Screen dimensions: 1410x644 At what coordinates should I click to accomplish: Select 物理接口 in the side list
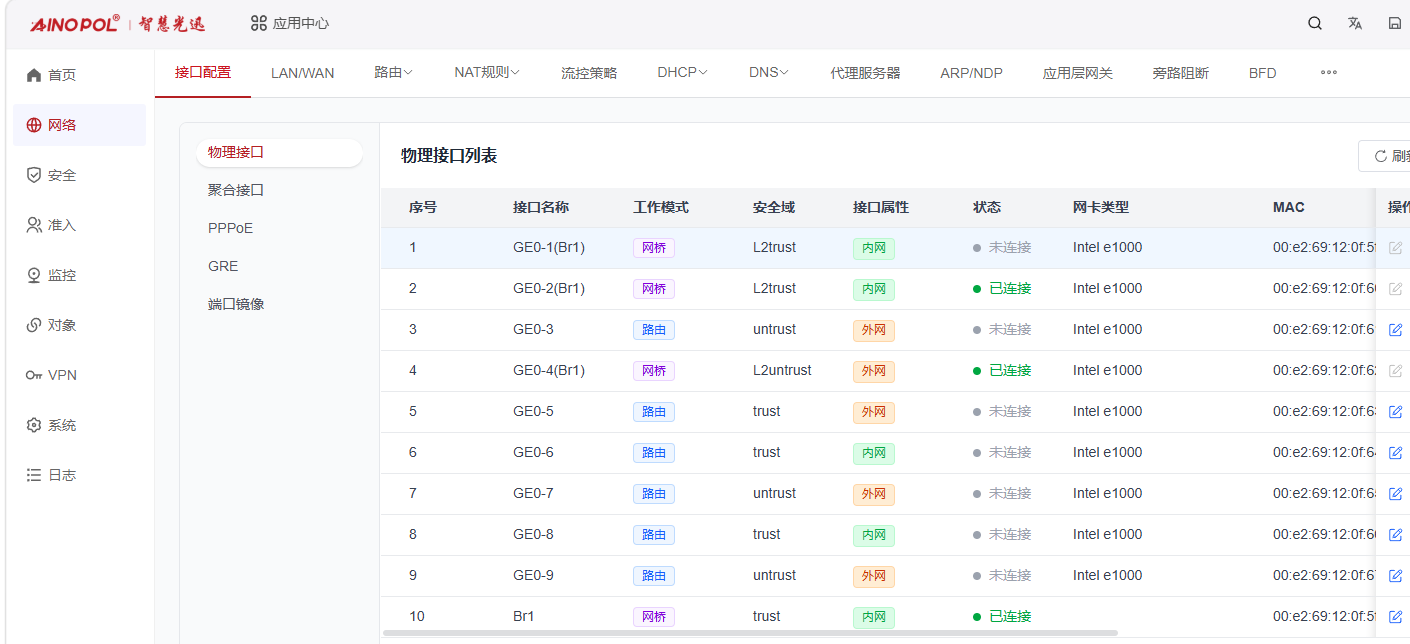point(279,152)
